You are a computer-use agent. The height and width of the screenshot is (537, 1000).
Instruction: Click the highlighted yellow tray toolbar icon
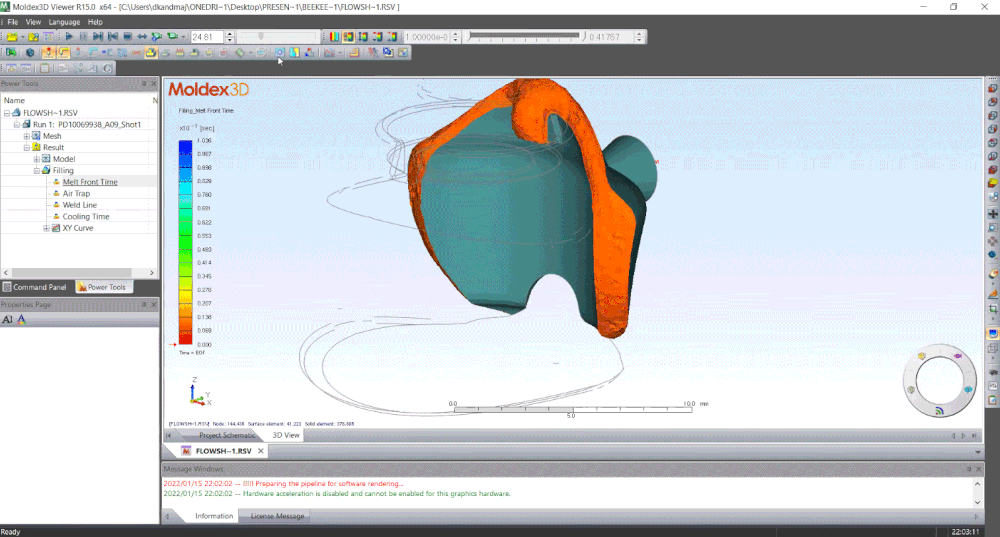pyautogui.click(x=151, y=53)
